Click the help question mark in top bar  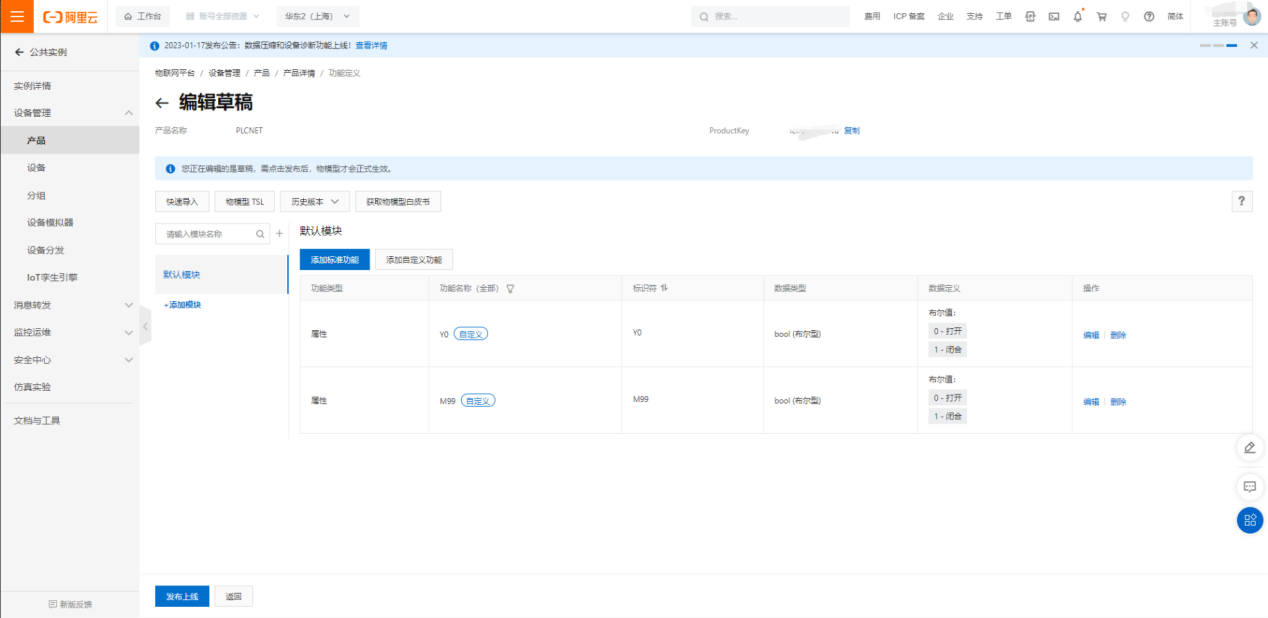(1149, 17)
